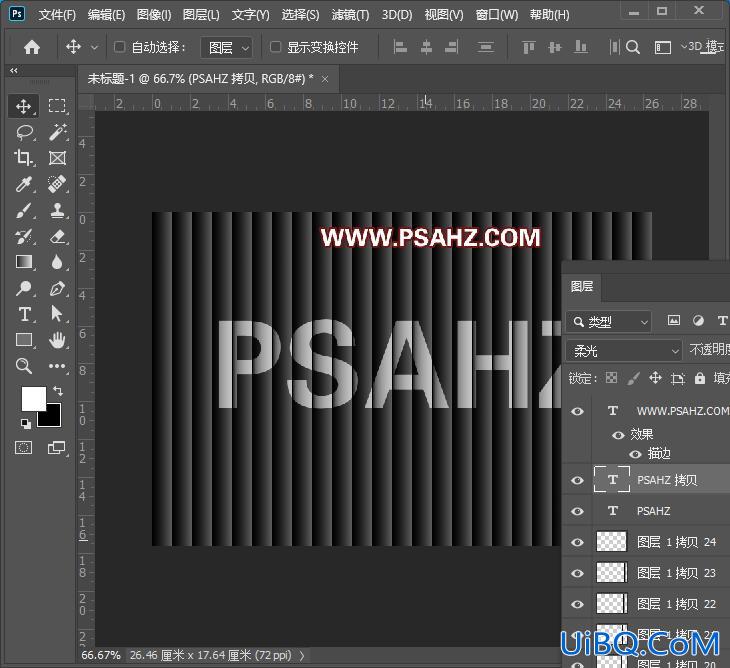
Task: Toggle Quick Mask mode
Action: tap(23, 448)
